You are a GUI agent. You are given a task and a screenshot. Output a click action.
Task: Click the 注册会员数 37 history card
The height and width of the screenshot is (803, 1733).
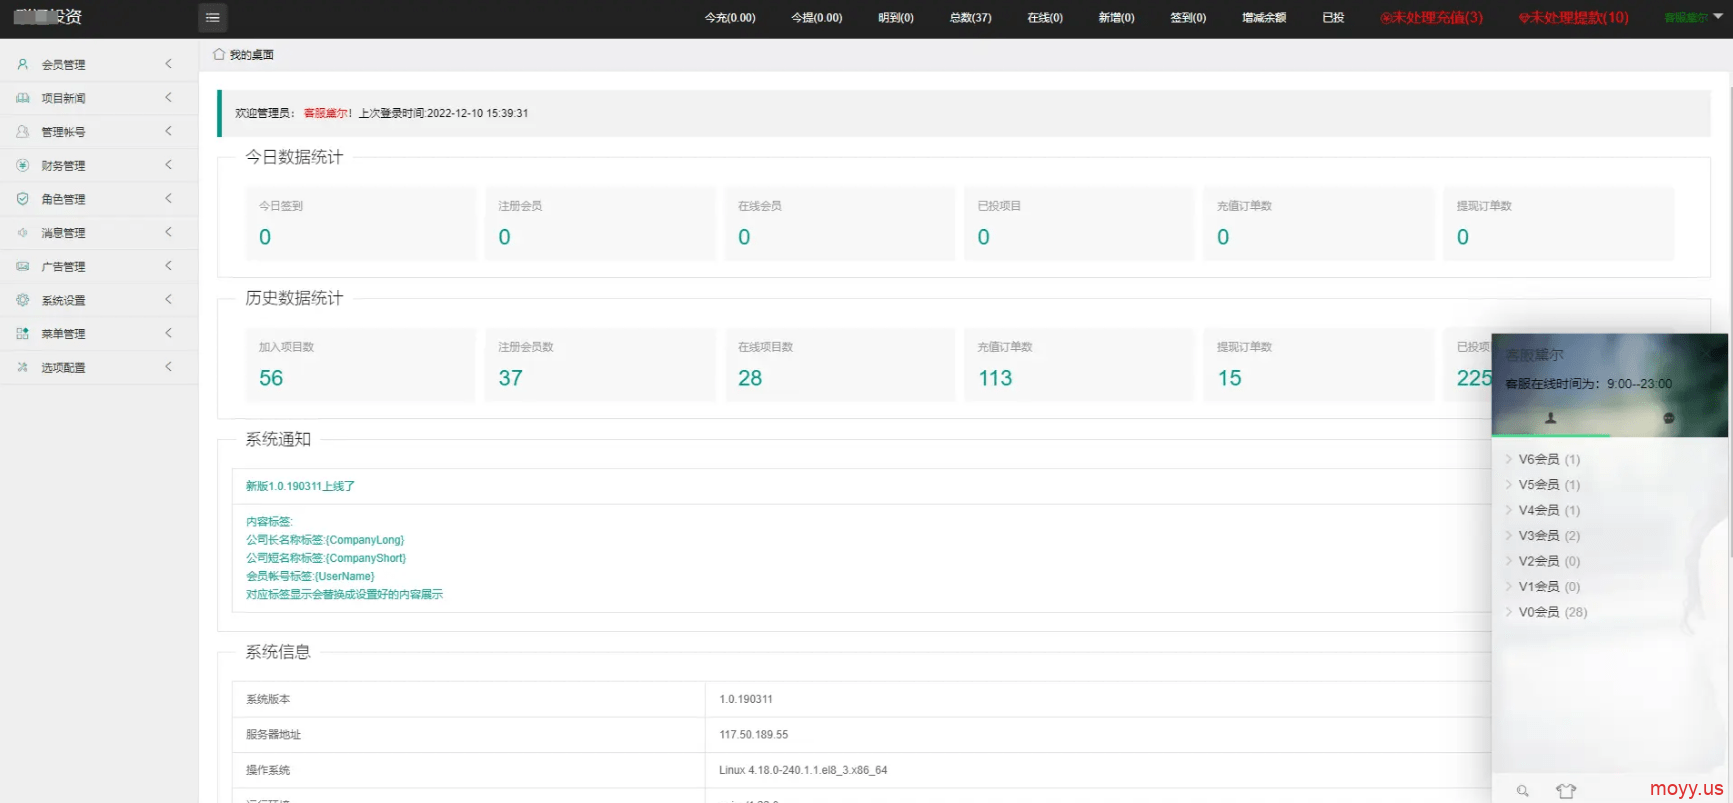tap(600, 364)
